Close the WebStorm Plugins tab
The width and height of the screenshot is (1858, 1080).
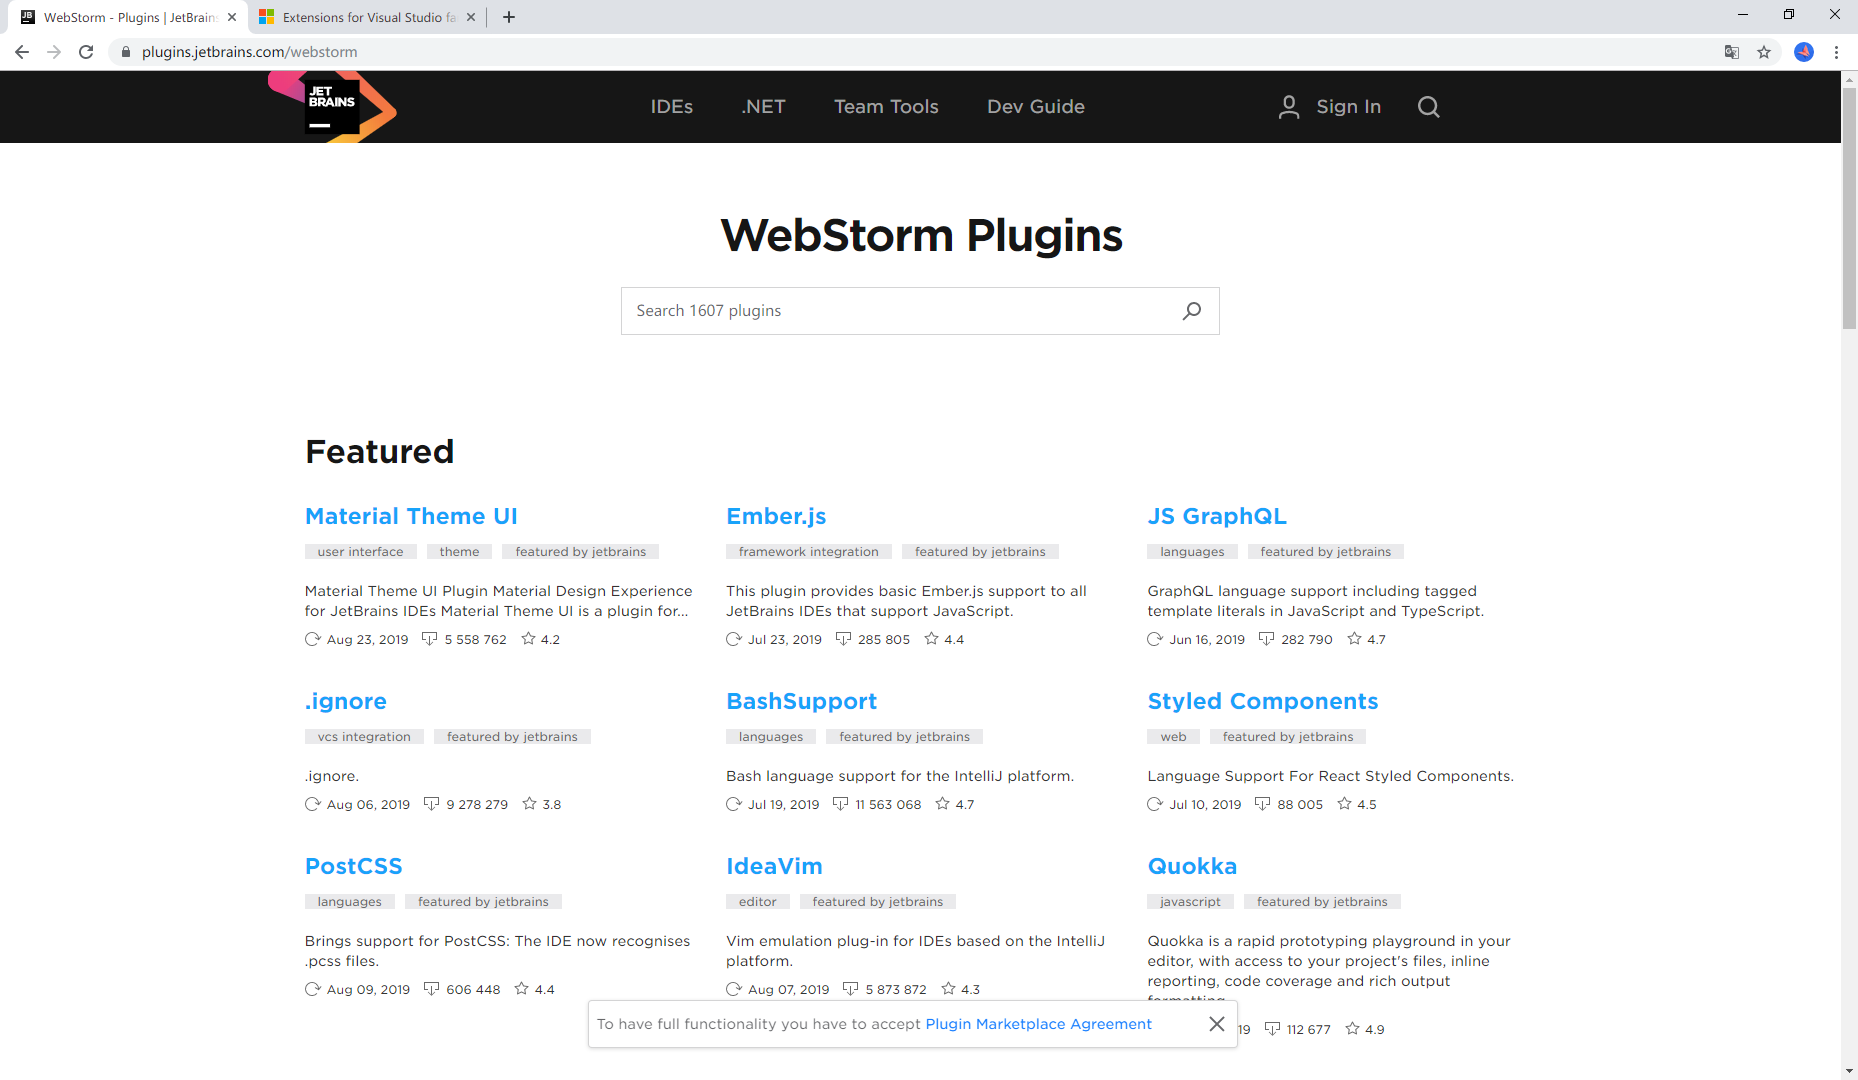coord(232,17)
